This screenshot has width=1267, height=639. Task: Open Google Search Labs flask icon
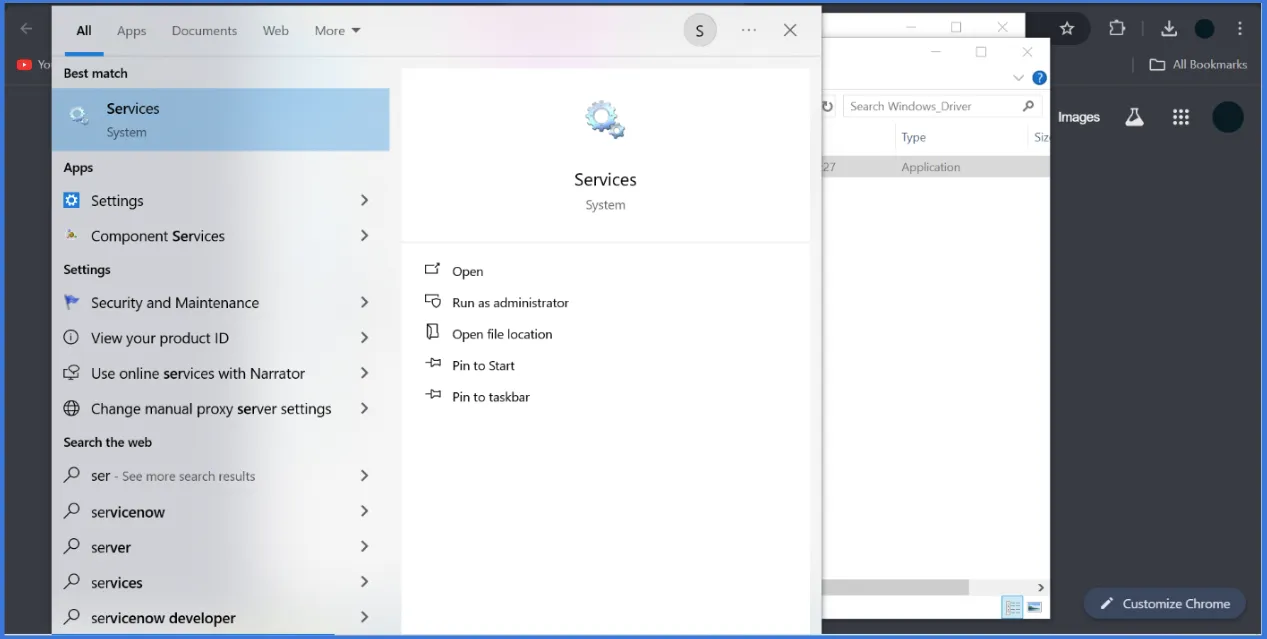(x=1134, y=117)
